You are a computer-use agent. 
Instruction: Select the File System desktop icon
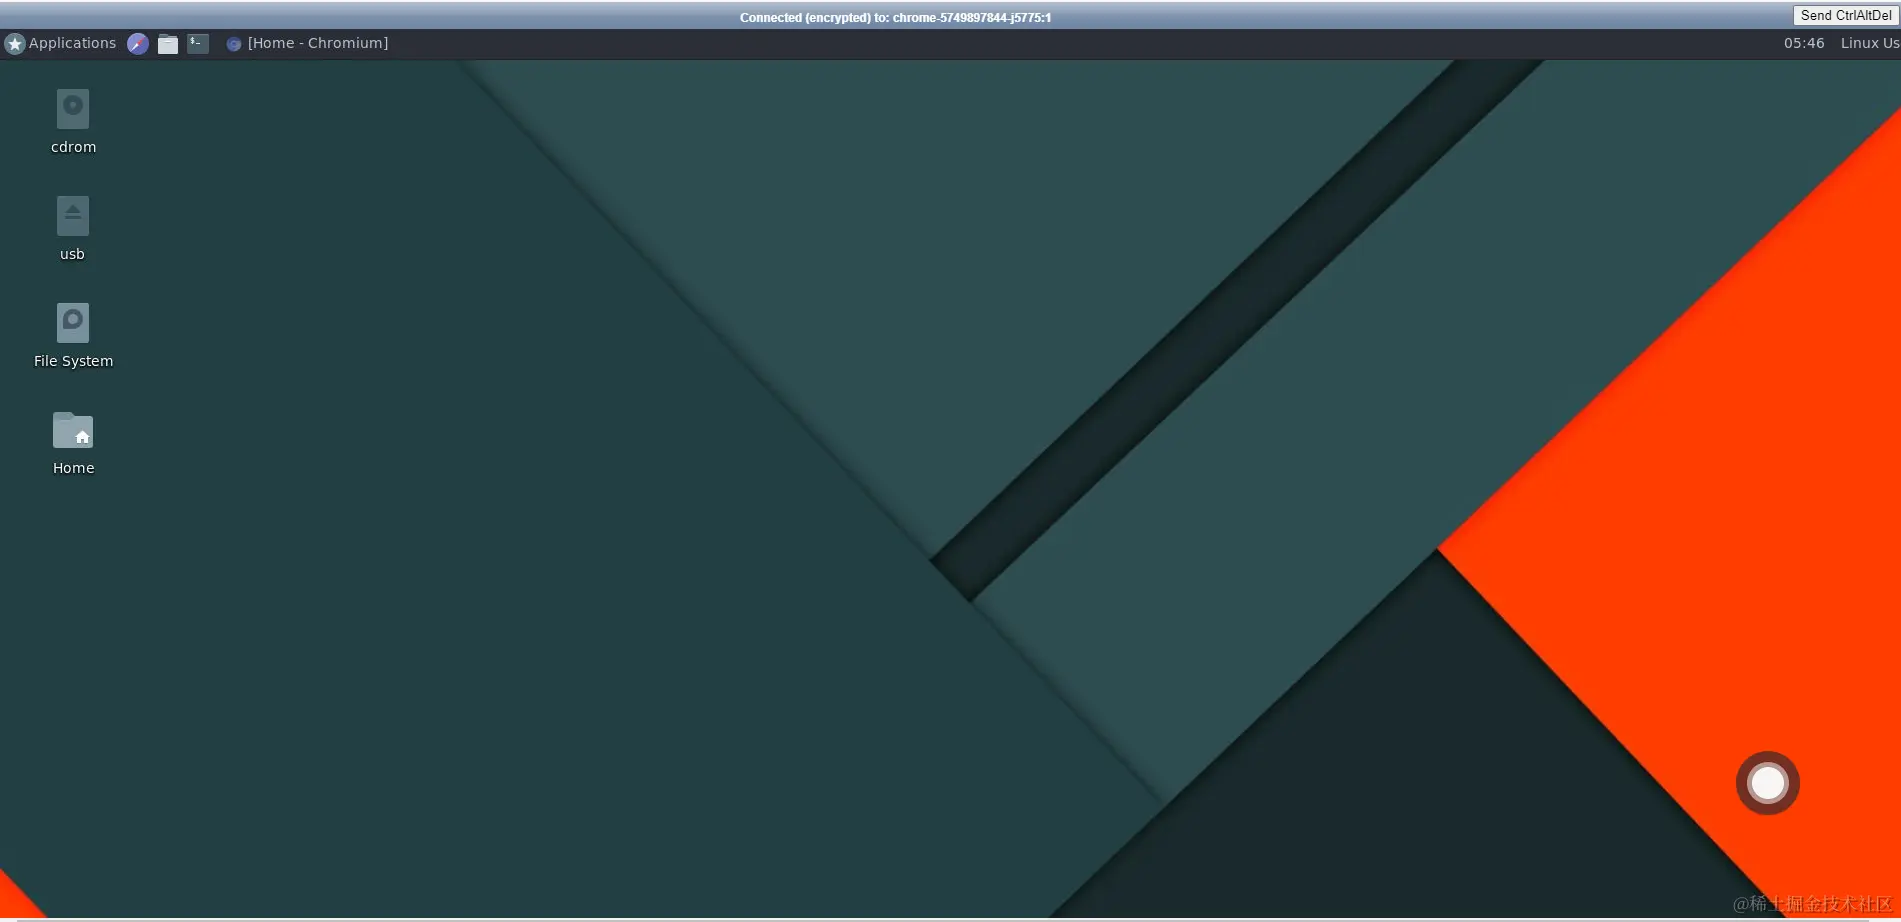point(73,336)
